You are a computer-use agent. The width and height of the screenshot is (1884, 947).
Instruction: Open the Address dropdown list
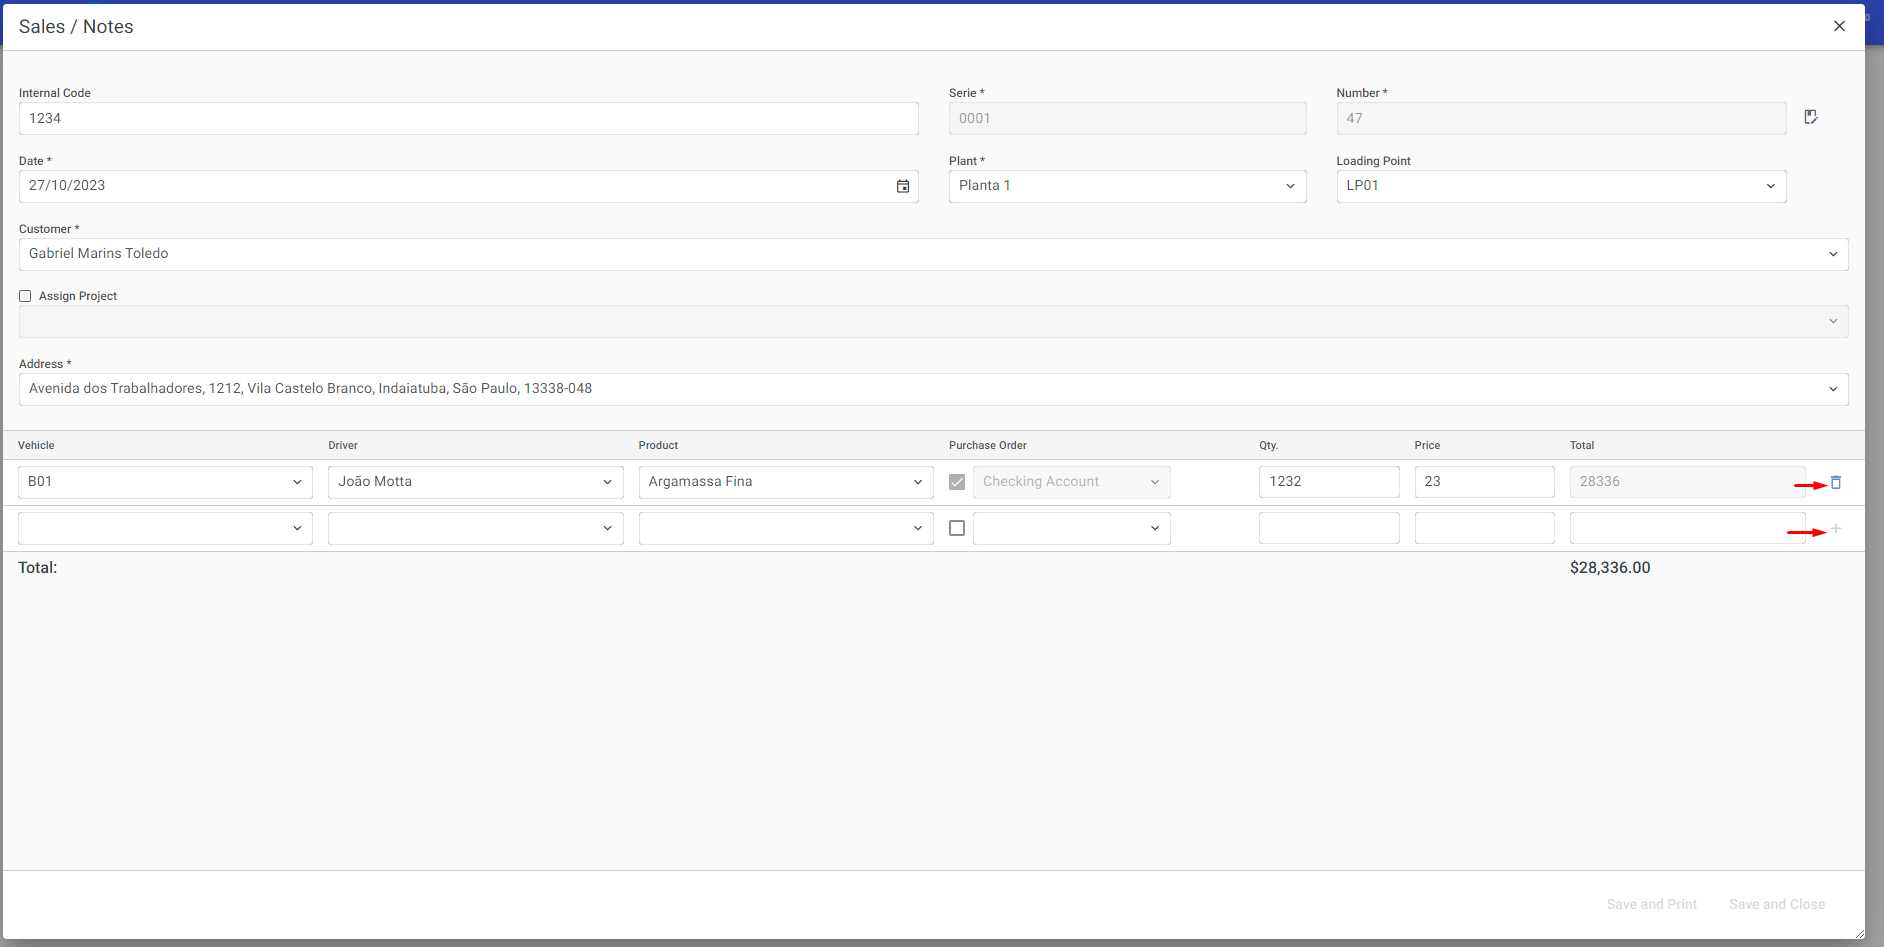point(932,389)
